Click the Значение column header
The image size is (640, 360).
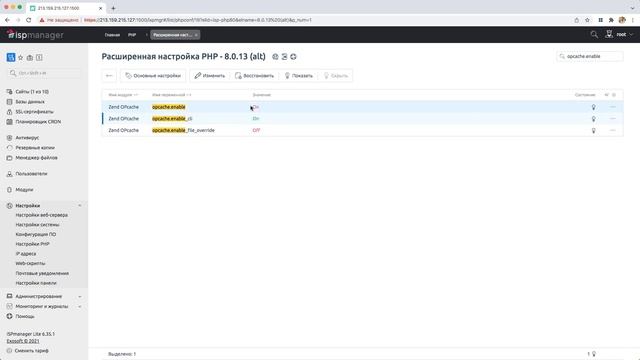point(262,95)
